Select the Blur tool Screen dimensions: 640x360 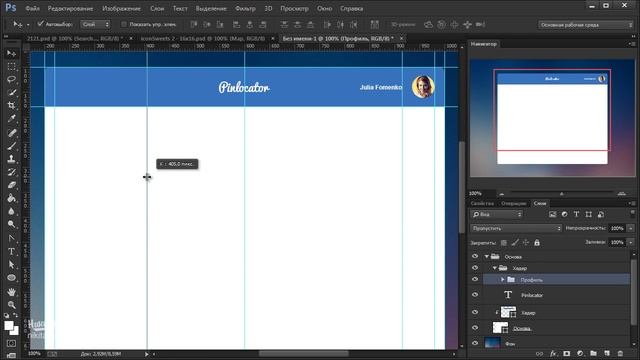point(11,211)
